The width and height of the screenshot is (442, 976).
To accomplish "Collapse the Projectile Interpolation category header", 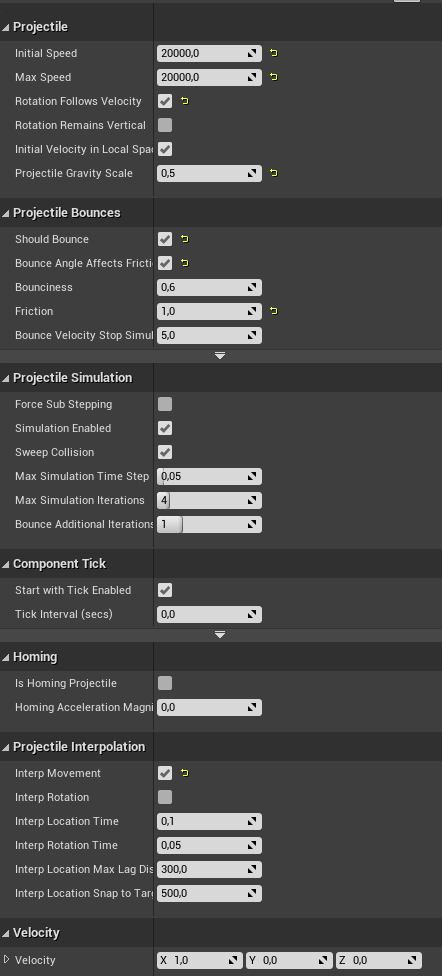I will 6,747.
